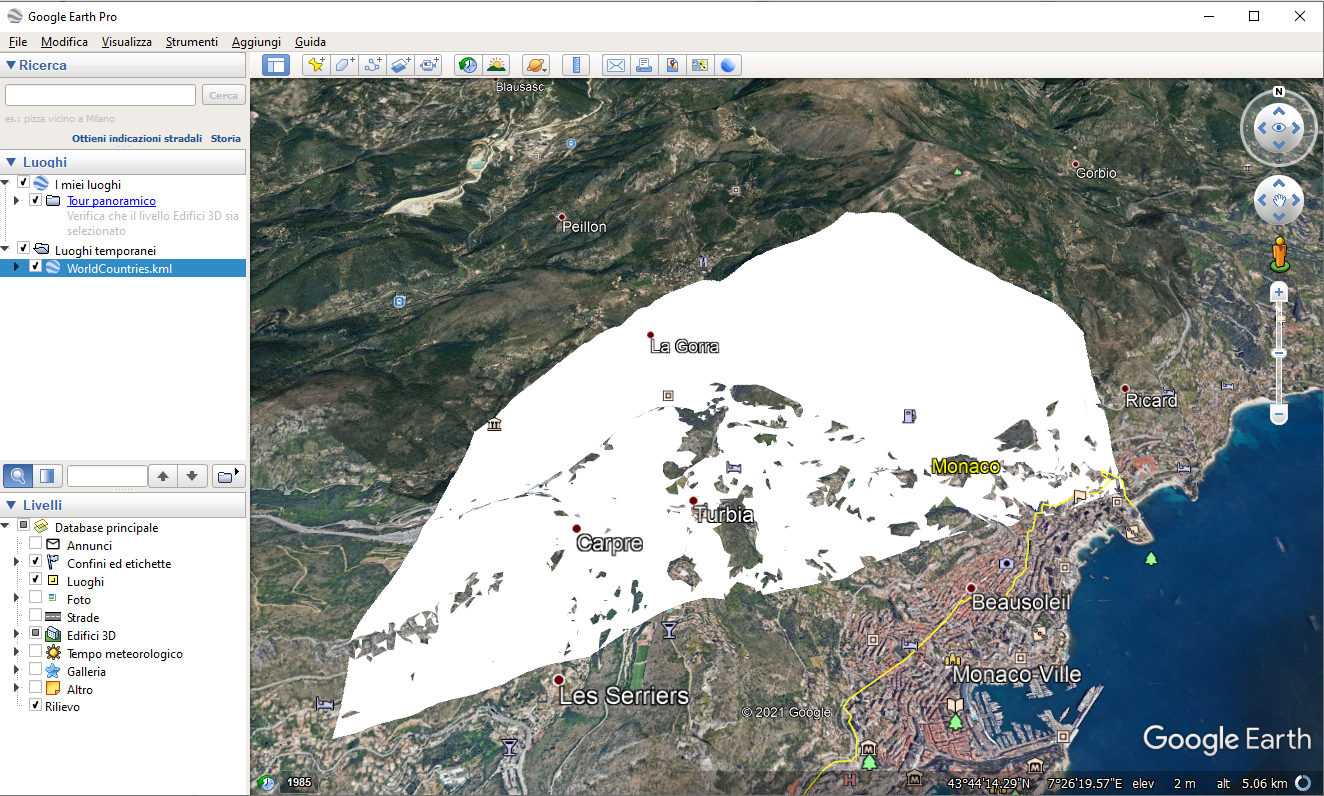Open the Aggiungi menu

point(256,42)
